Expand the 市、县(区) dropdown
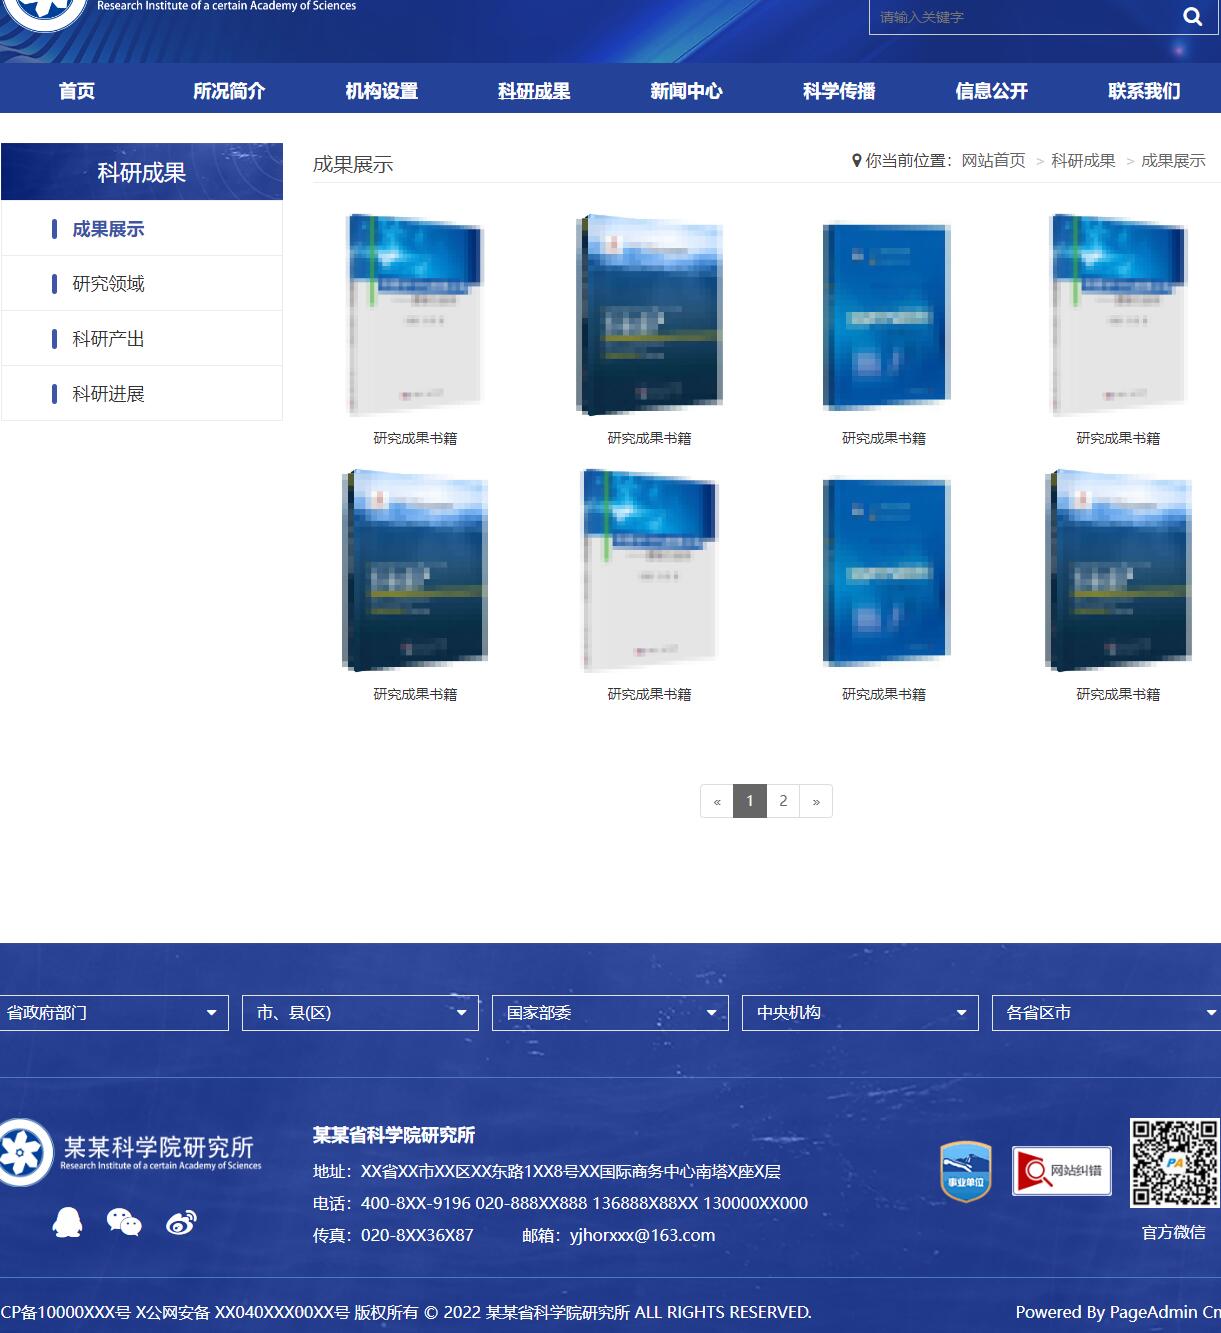 360,1013
